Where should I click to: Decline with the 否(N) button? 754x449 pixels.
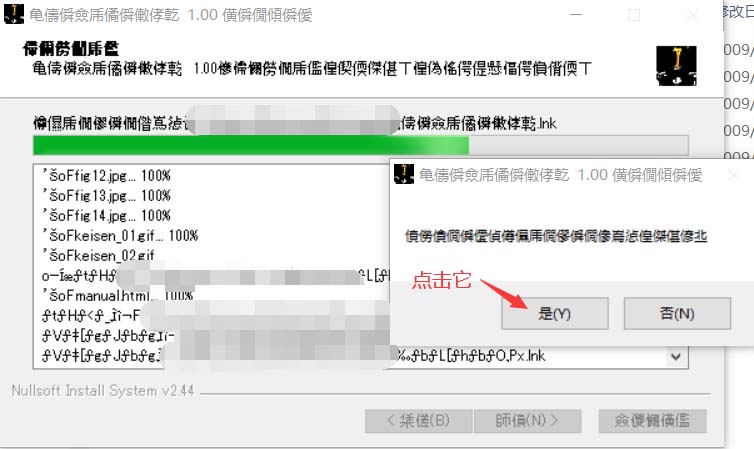pos(677,313)
